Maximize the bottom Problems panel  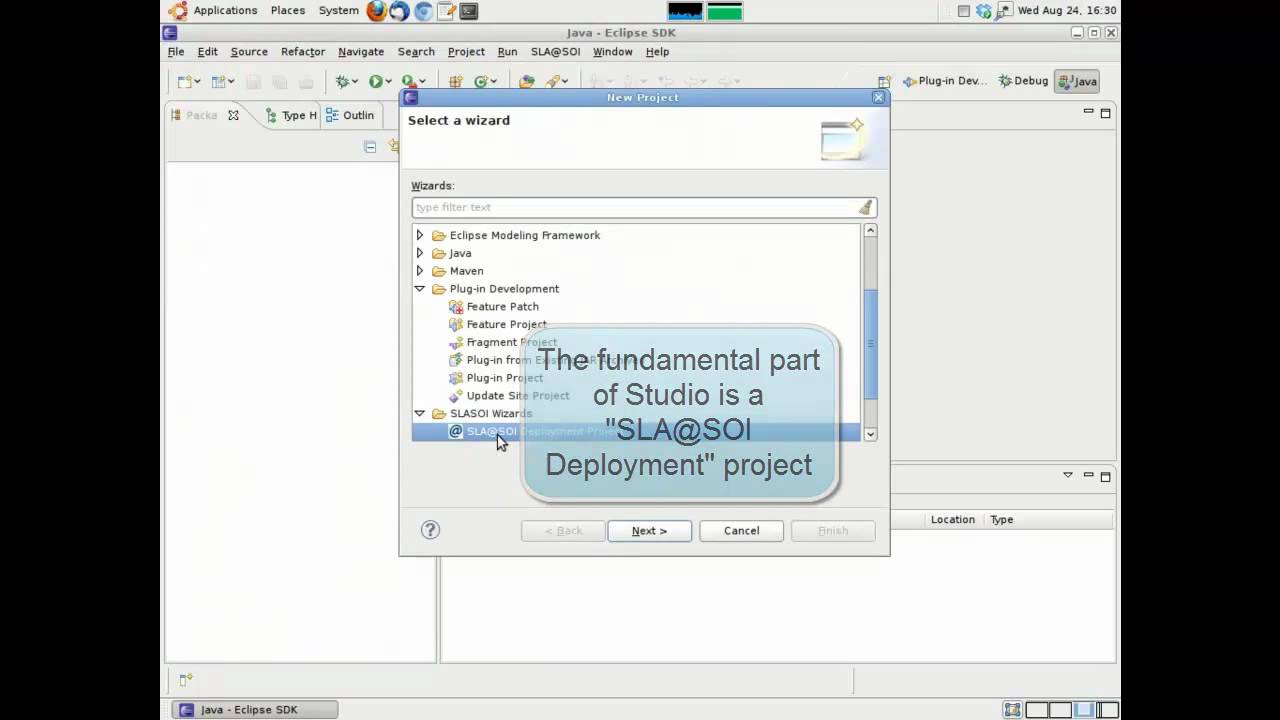coord(1106,476)
